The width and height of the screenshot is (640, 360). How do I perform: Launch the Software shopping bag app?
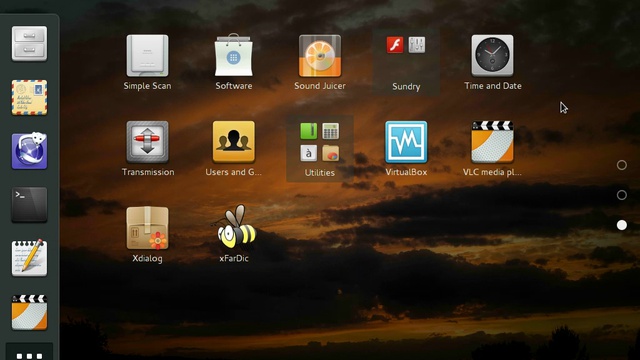pos(233,55)
